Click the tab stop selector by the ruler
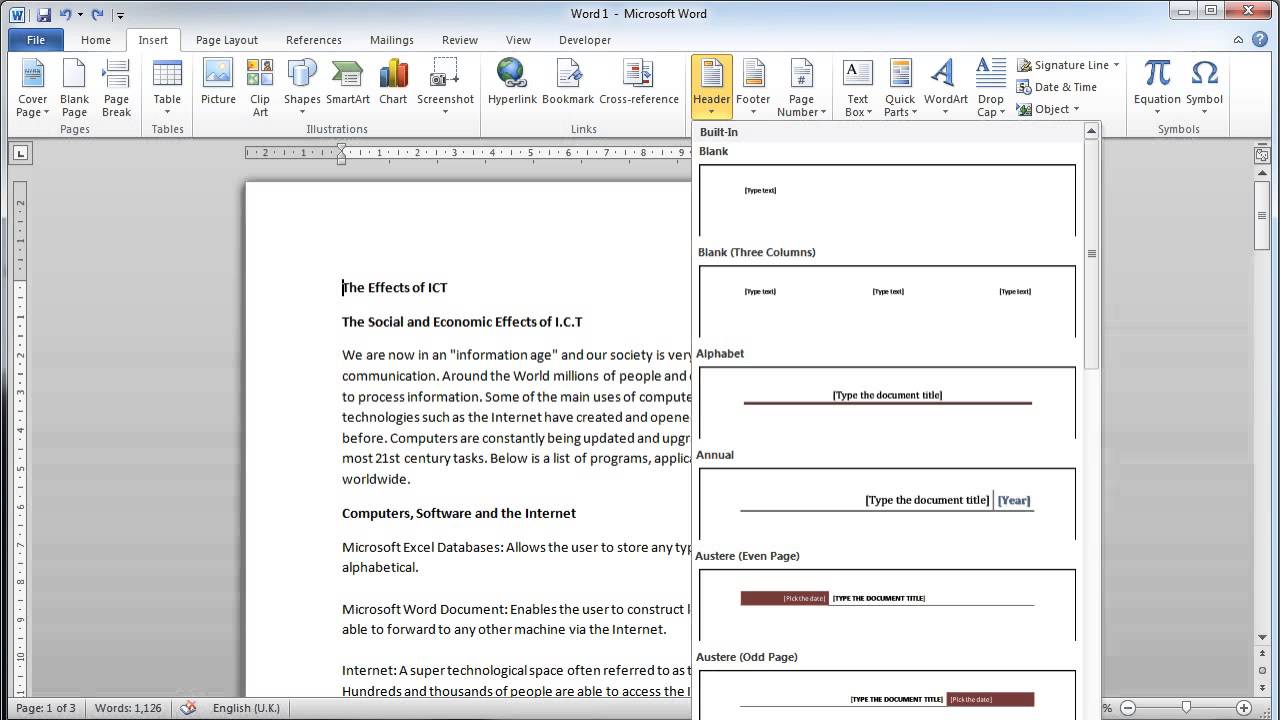The image size is (1280, 720). point(21,153)
